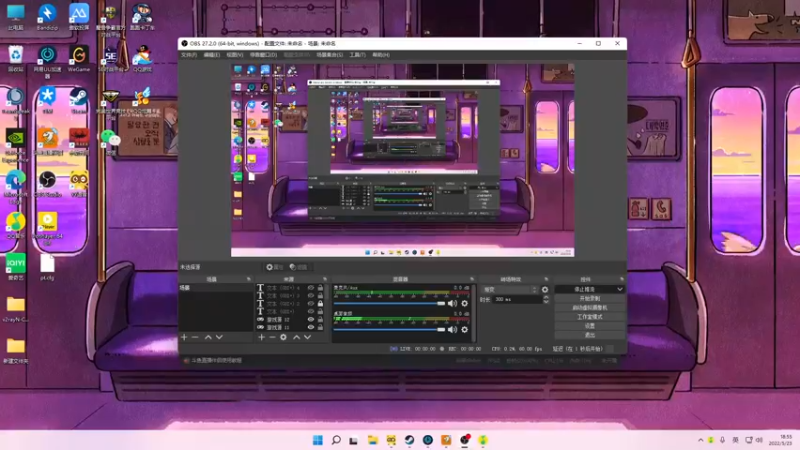Mute the 麦克风/Aux speaker icon
The width and height of the screenshot is (800, 450).
(453, 304)
